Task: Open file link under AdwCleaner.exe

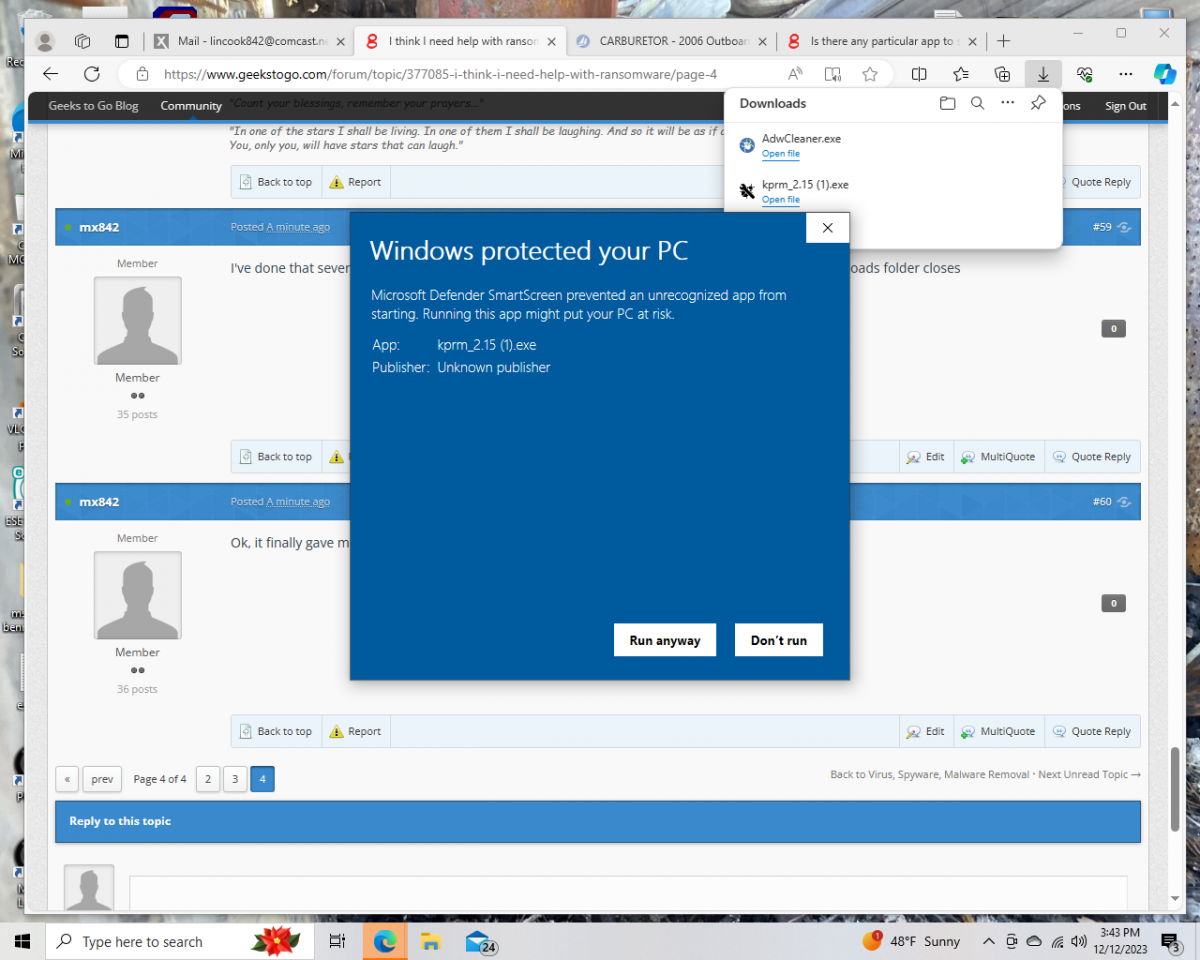Action: (780, 154)
